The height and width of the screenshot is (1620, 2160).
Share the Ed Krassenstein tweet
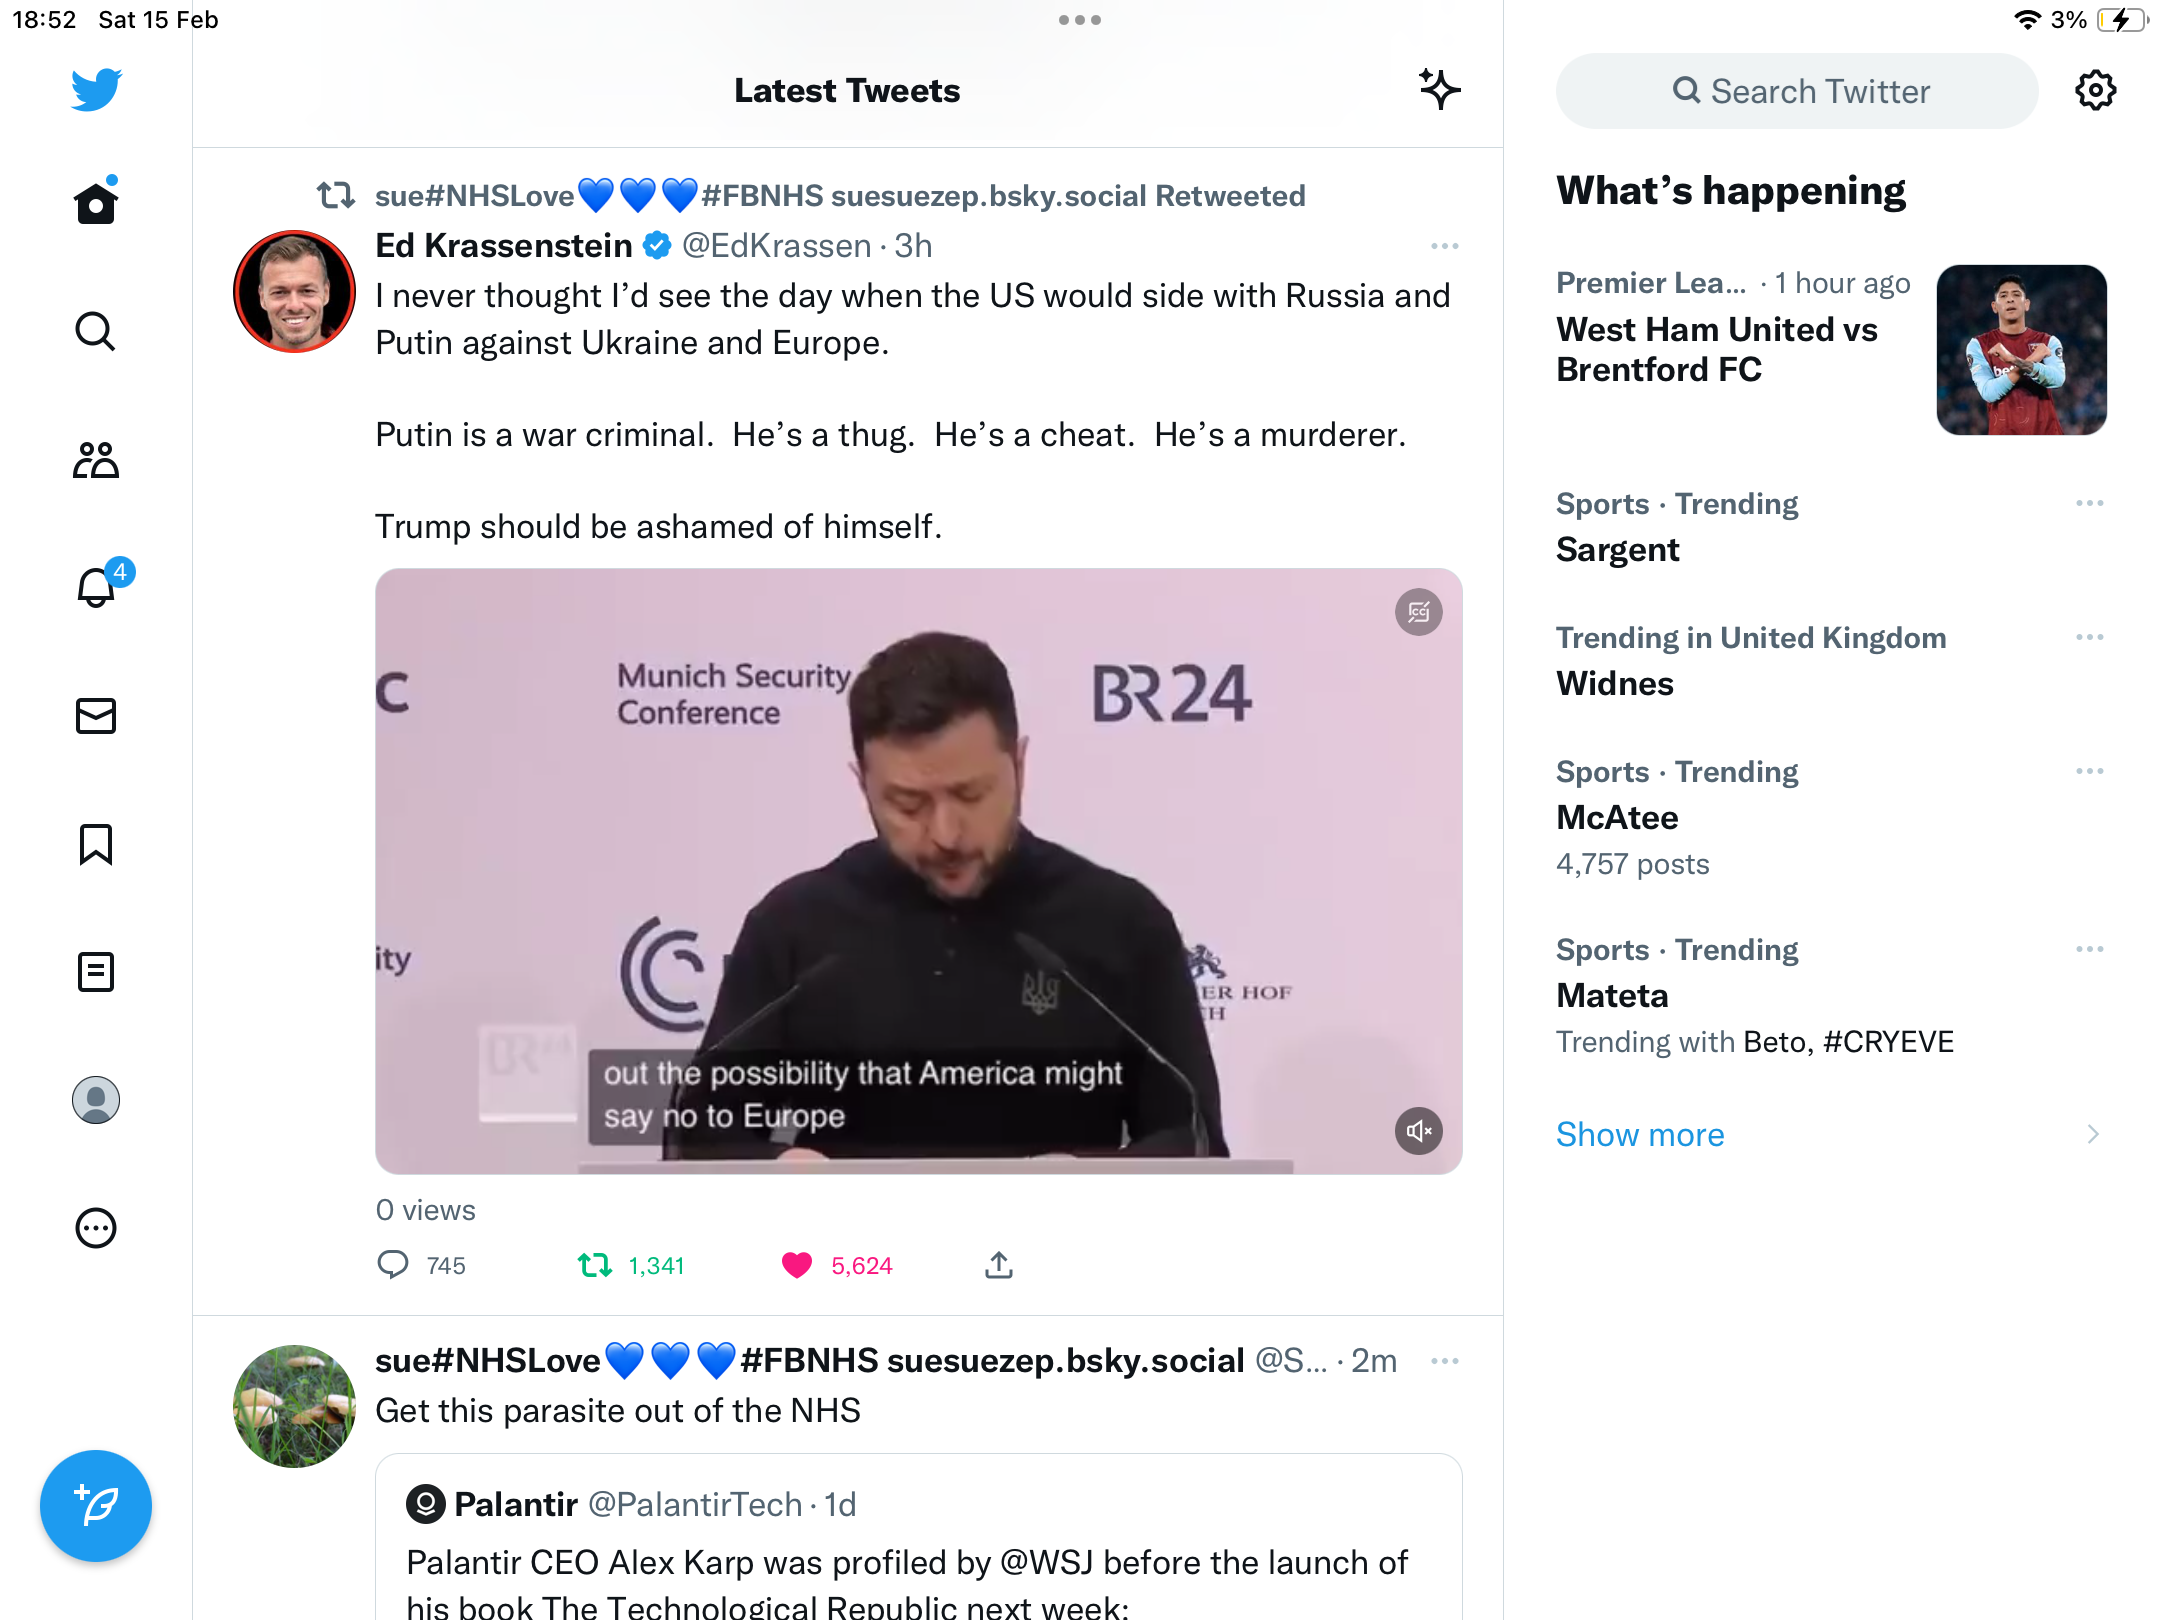tap(999, 1265)
